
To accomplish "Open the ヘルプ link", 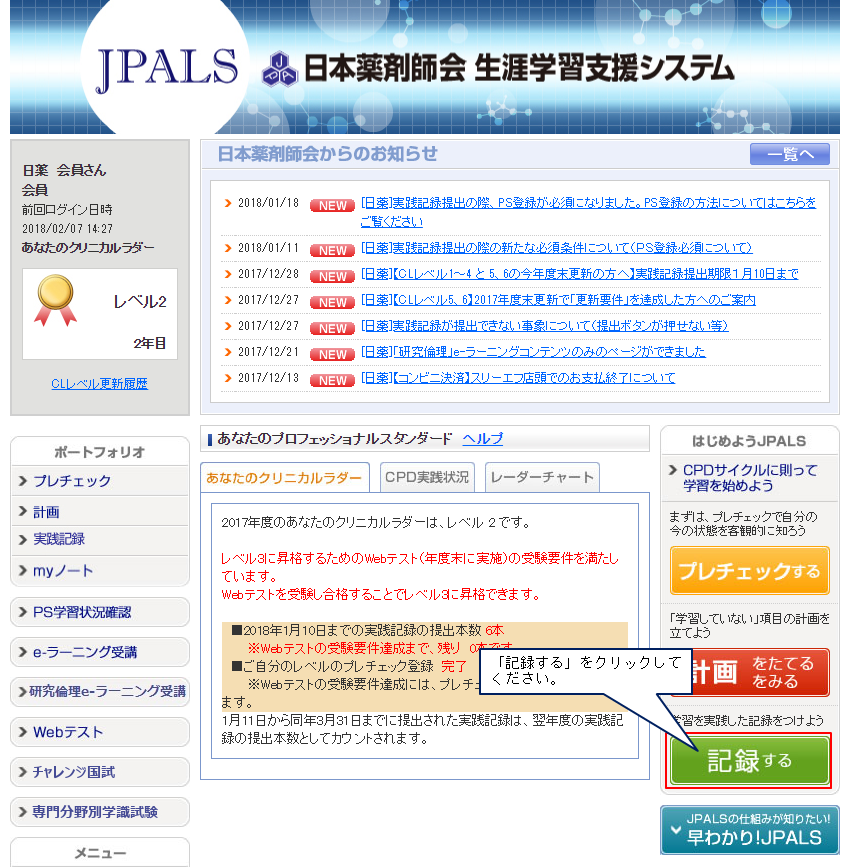I will (482, 439).
